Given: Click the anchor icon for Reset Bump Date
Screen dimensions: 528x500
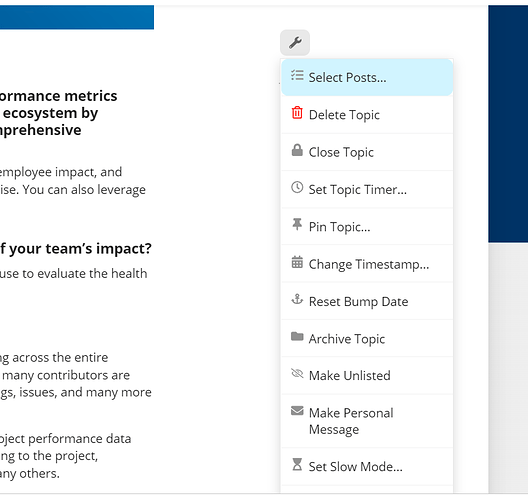Looking at the screenshot, I should click(297, 299).
